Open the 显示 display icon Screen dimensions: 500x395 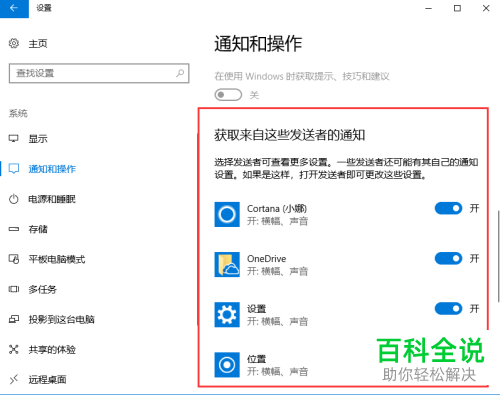pyautogui.click(x=14, y=138)
